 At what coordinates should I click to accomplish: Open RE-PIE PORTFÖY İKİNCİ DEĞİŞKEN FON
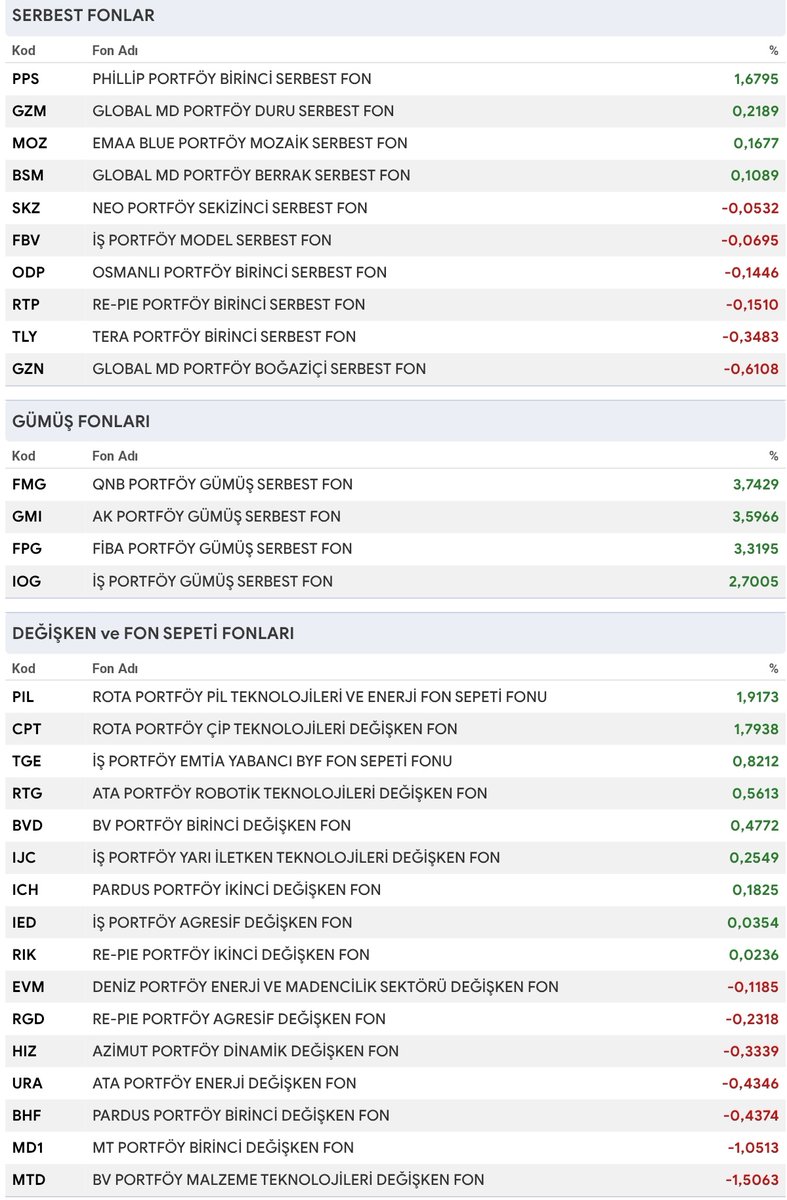(231, 955)
